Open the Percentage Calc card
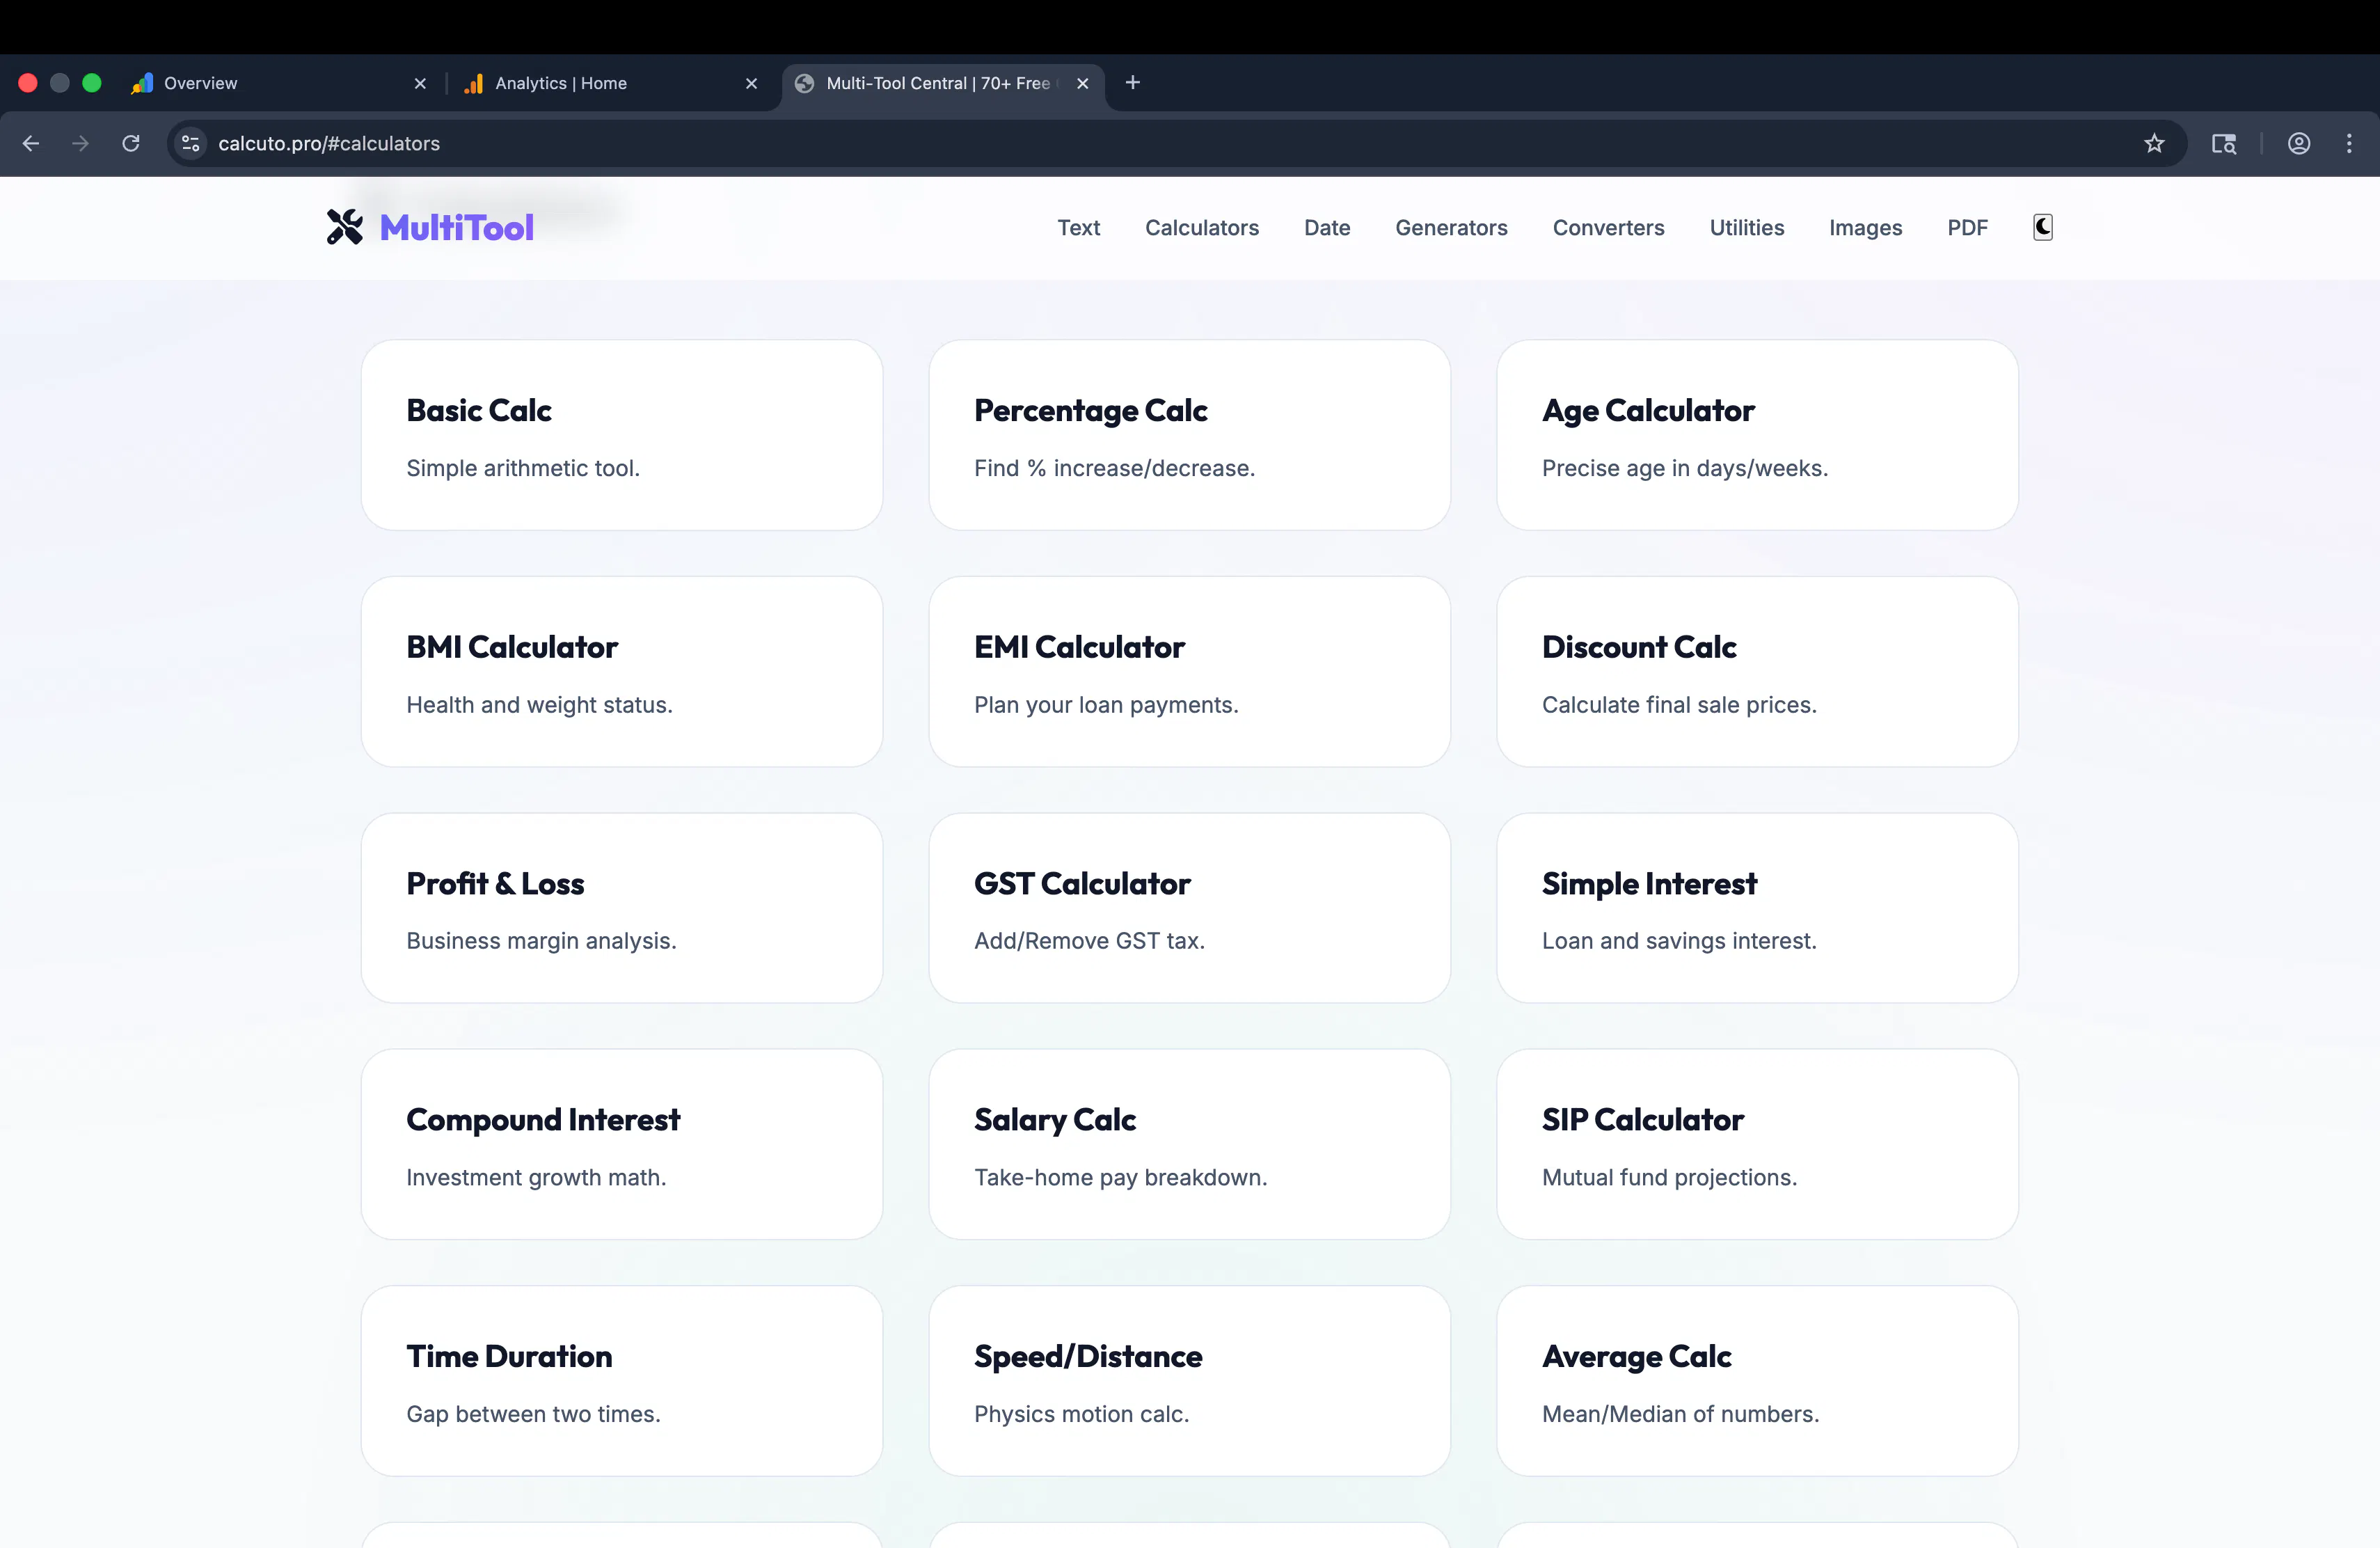 click(x=1190, y=435)
